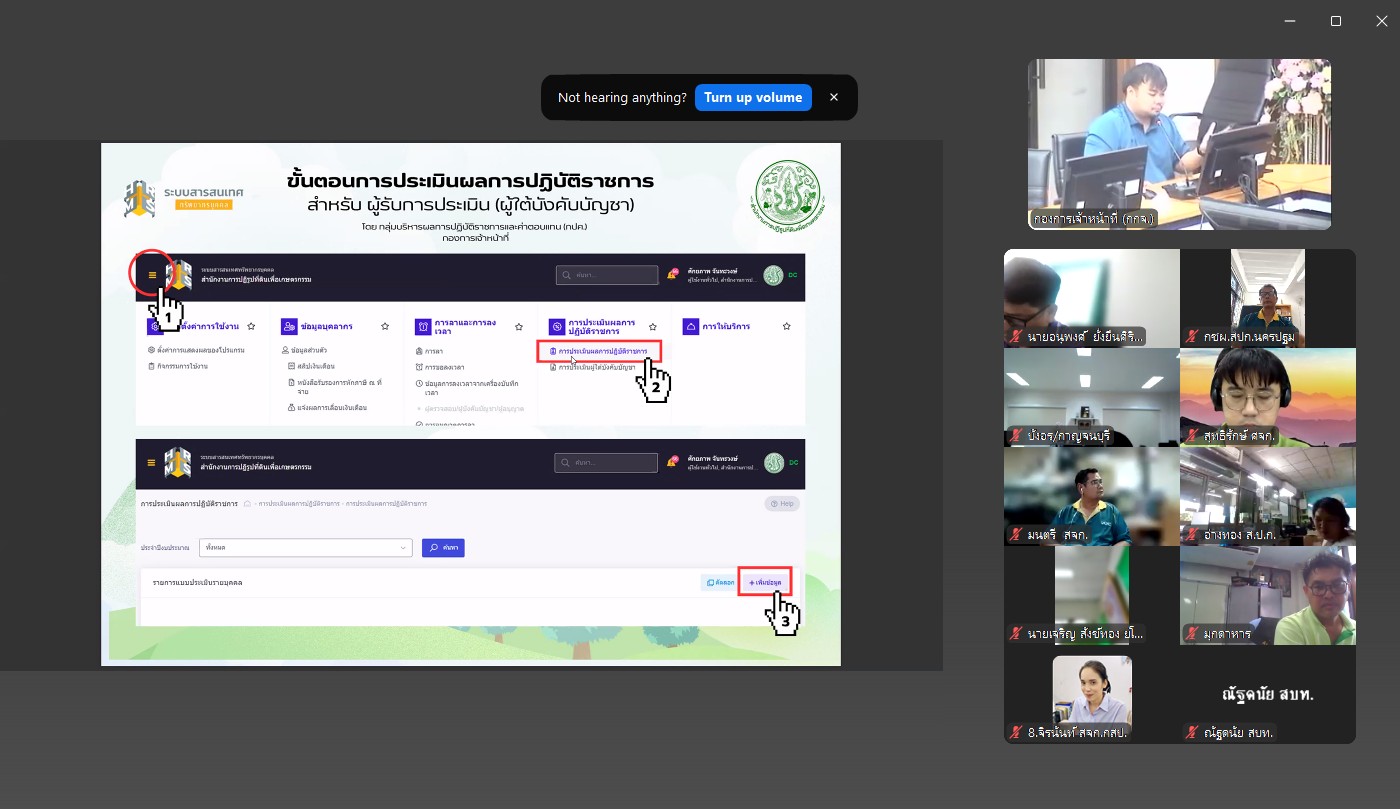Select การประเมินผลการปฏิบัติราชการ menu link in red box
The image size is (1400, 809).
pos(600,351)
